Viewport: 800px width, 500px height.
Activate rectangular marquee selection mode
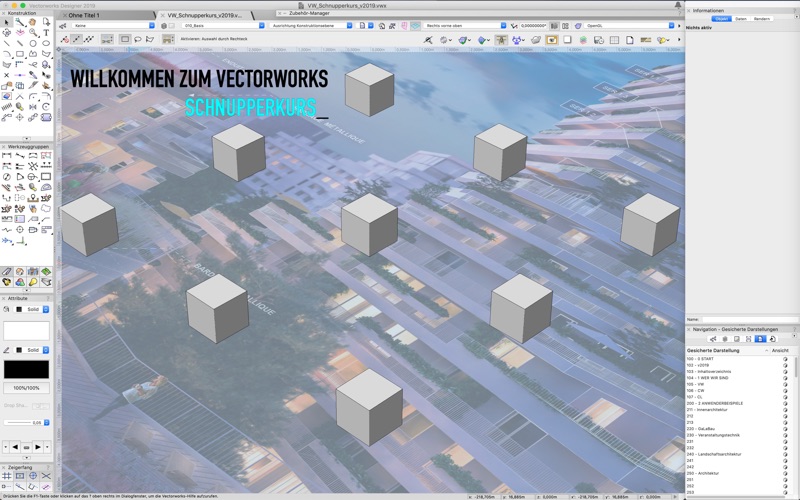pos(125,39)
